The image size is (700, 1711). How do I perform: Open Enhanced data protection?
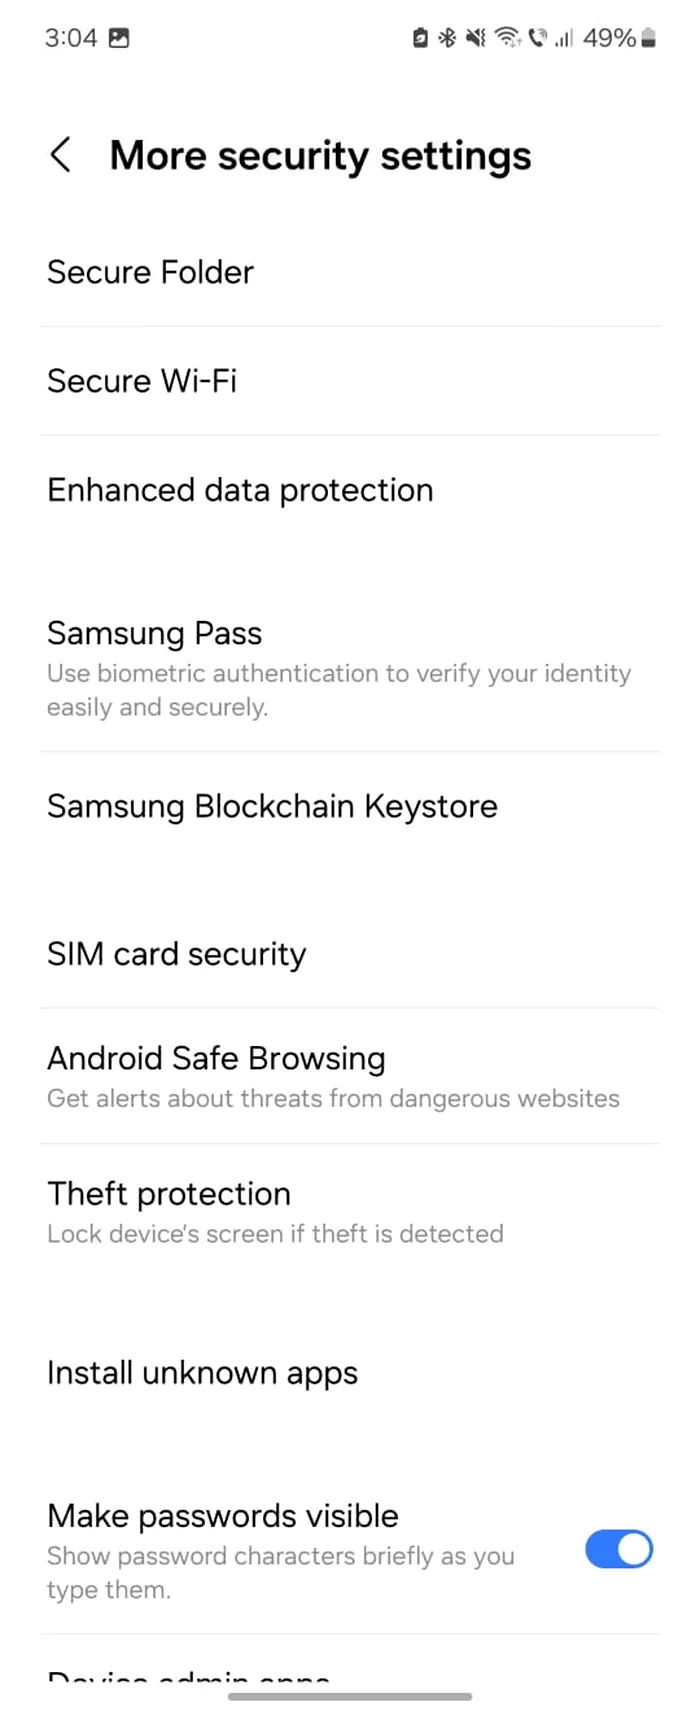tap(240, 490)
